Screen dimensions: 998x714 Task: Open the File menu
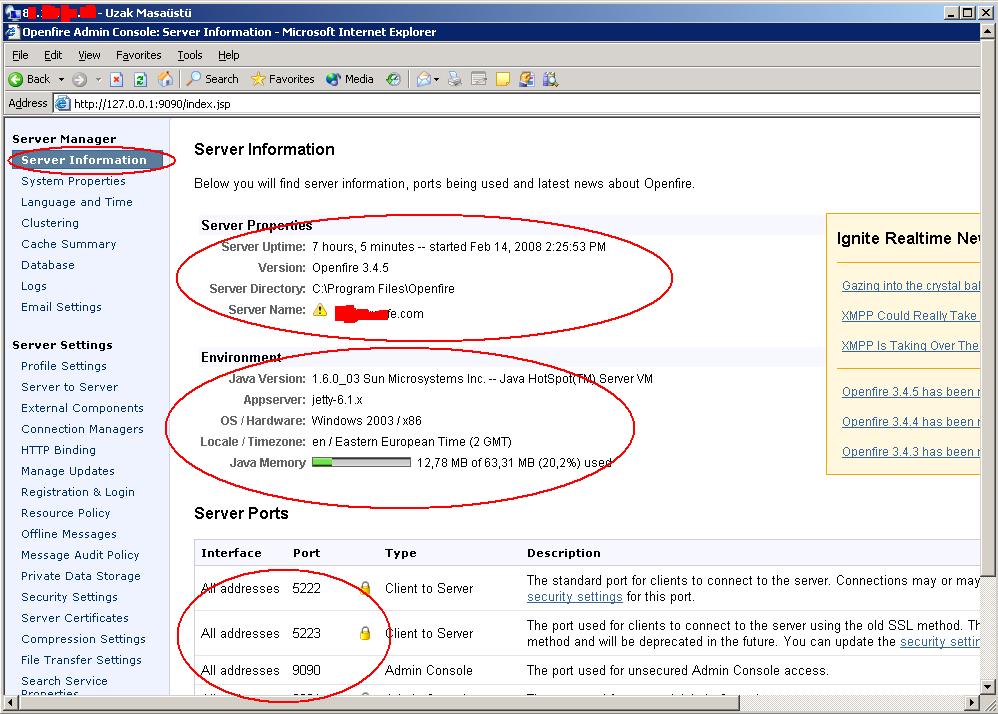(x=20, y=55)
